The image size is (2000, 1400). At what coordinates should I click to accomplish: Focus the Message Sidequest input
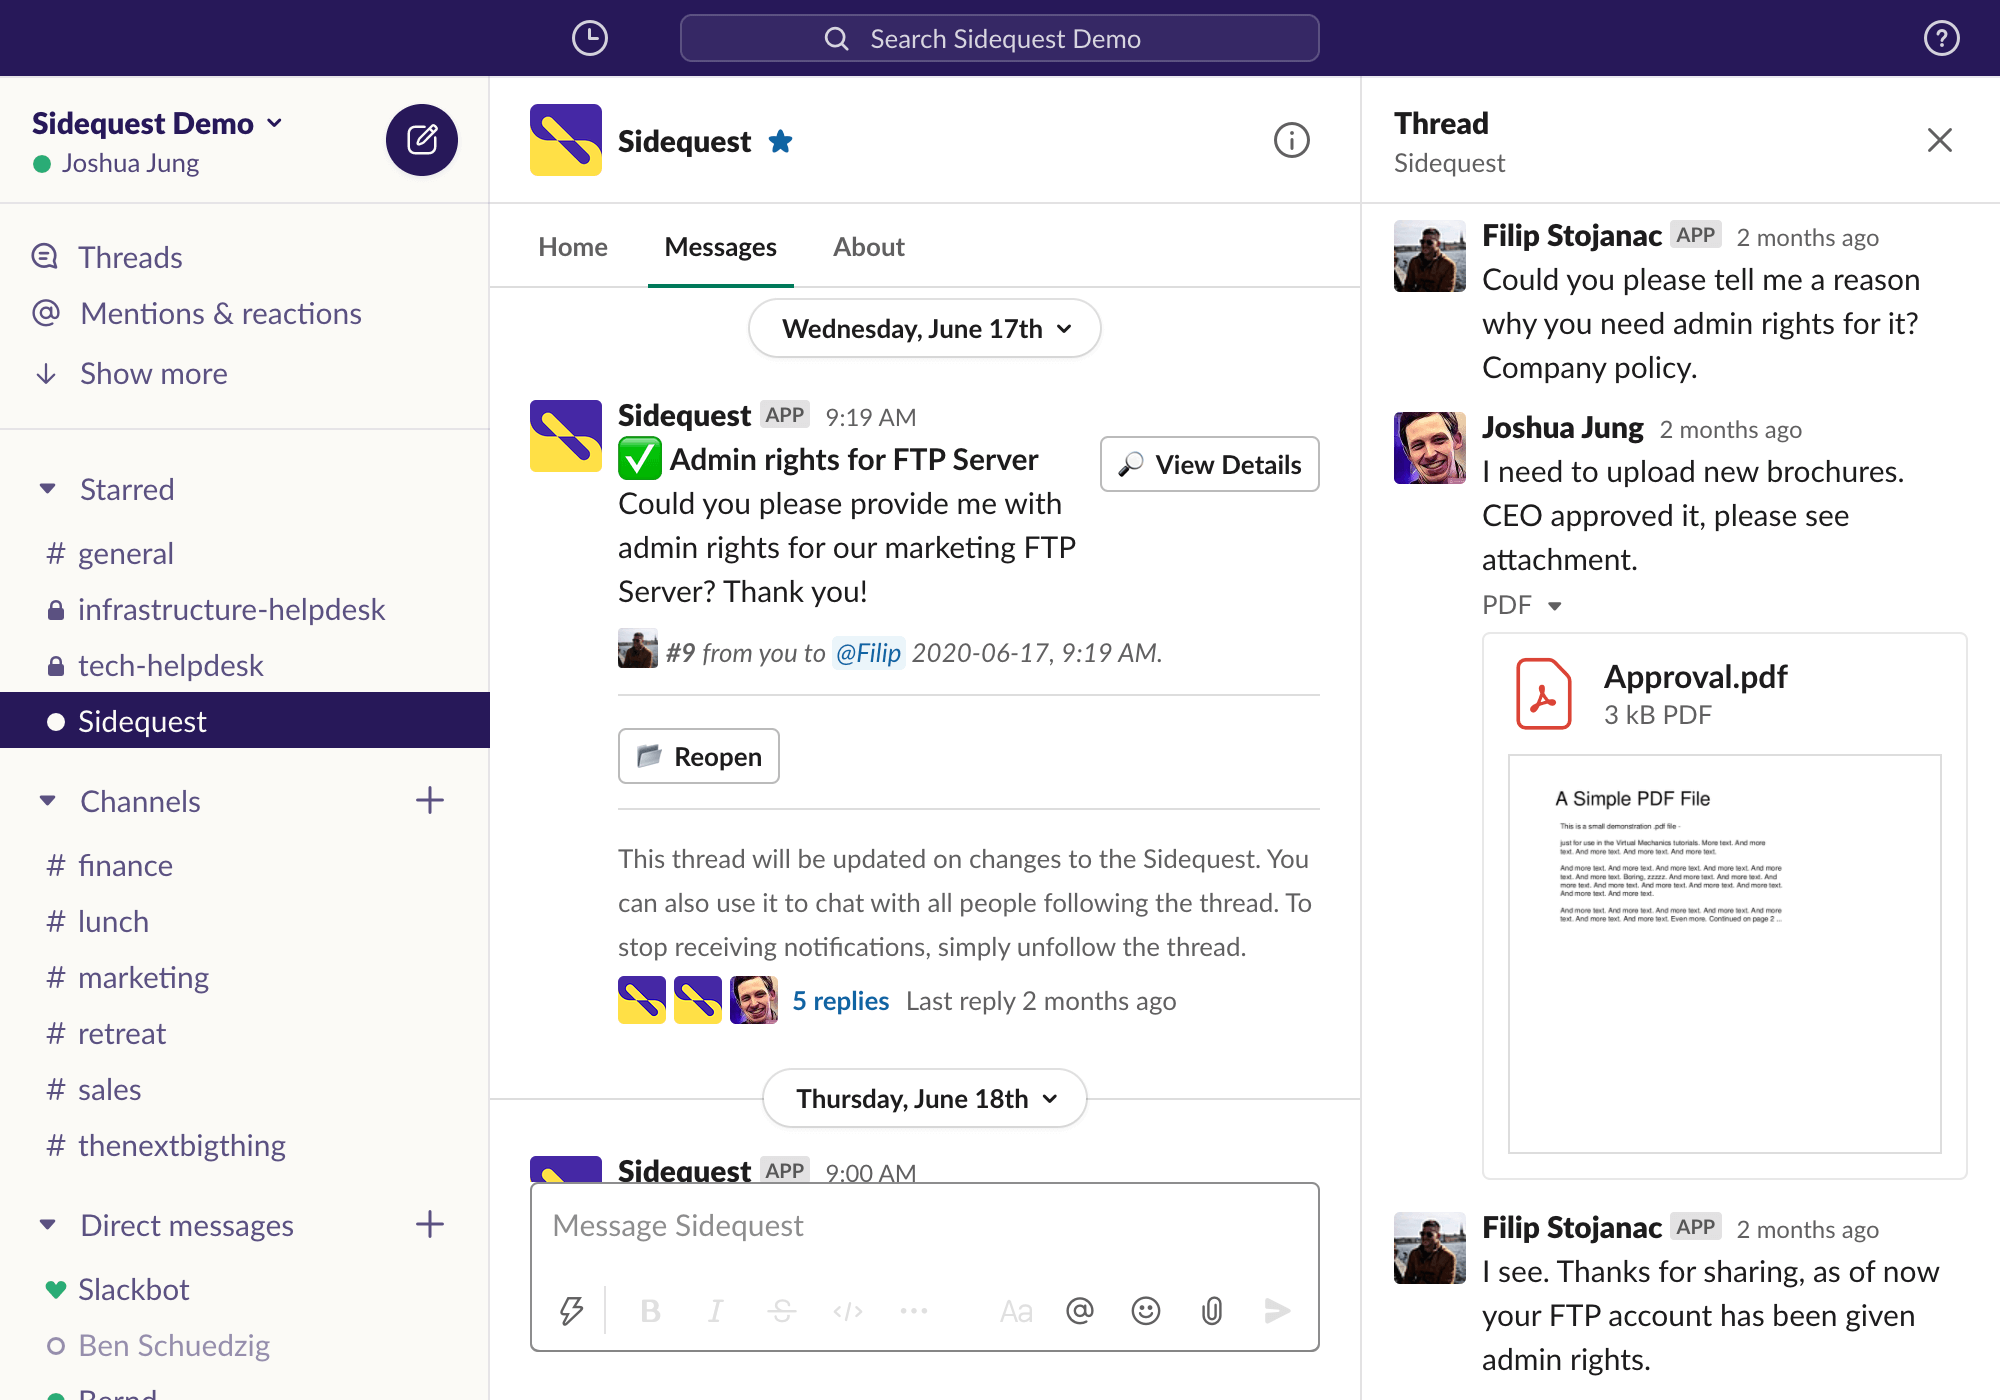(925, 1226)
